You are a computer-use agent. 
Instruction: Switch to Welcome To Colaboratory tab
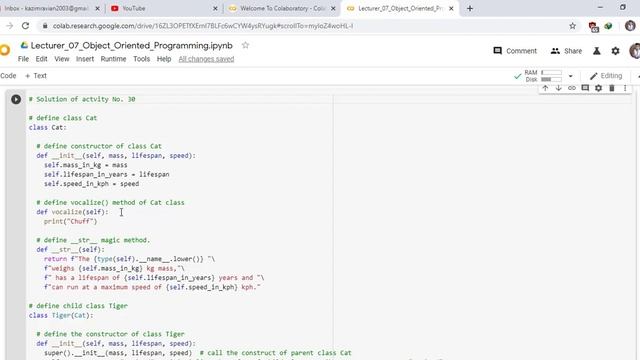tap(282, 8)
